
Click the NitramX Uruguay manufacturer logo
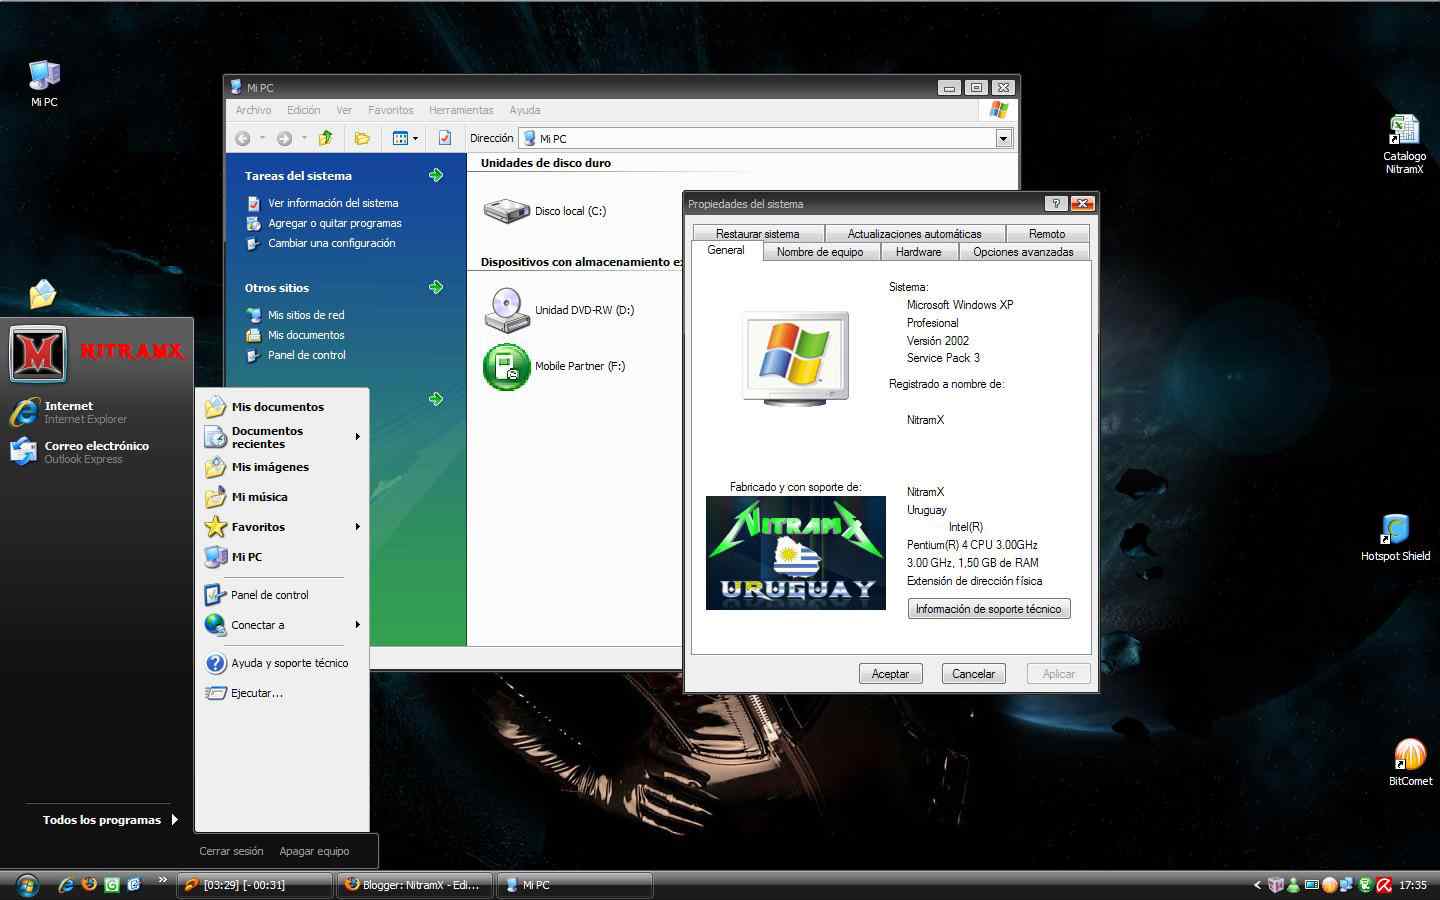pos(796,553)
